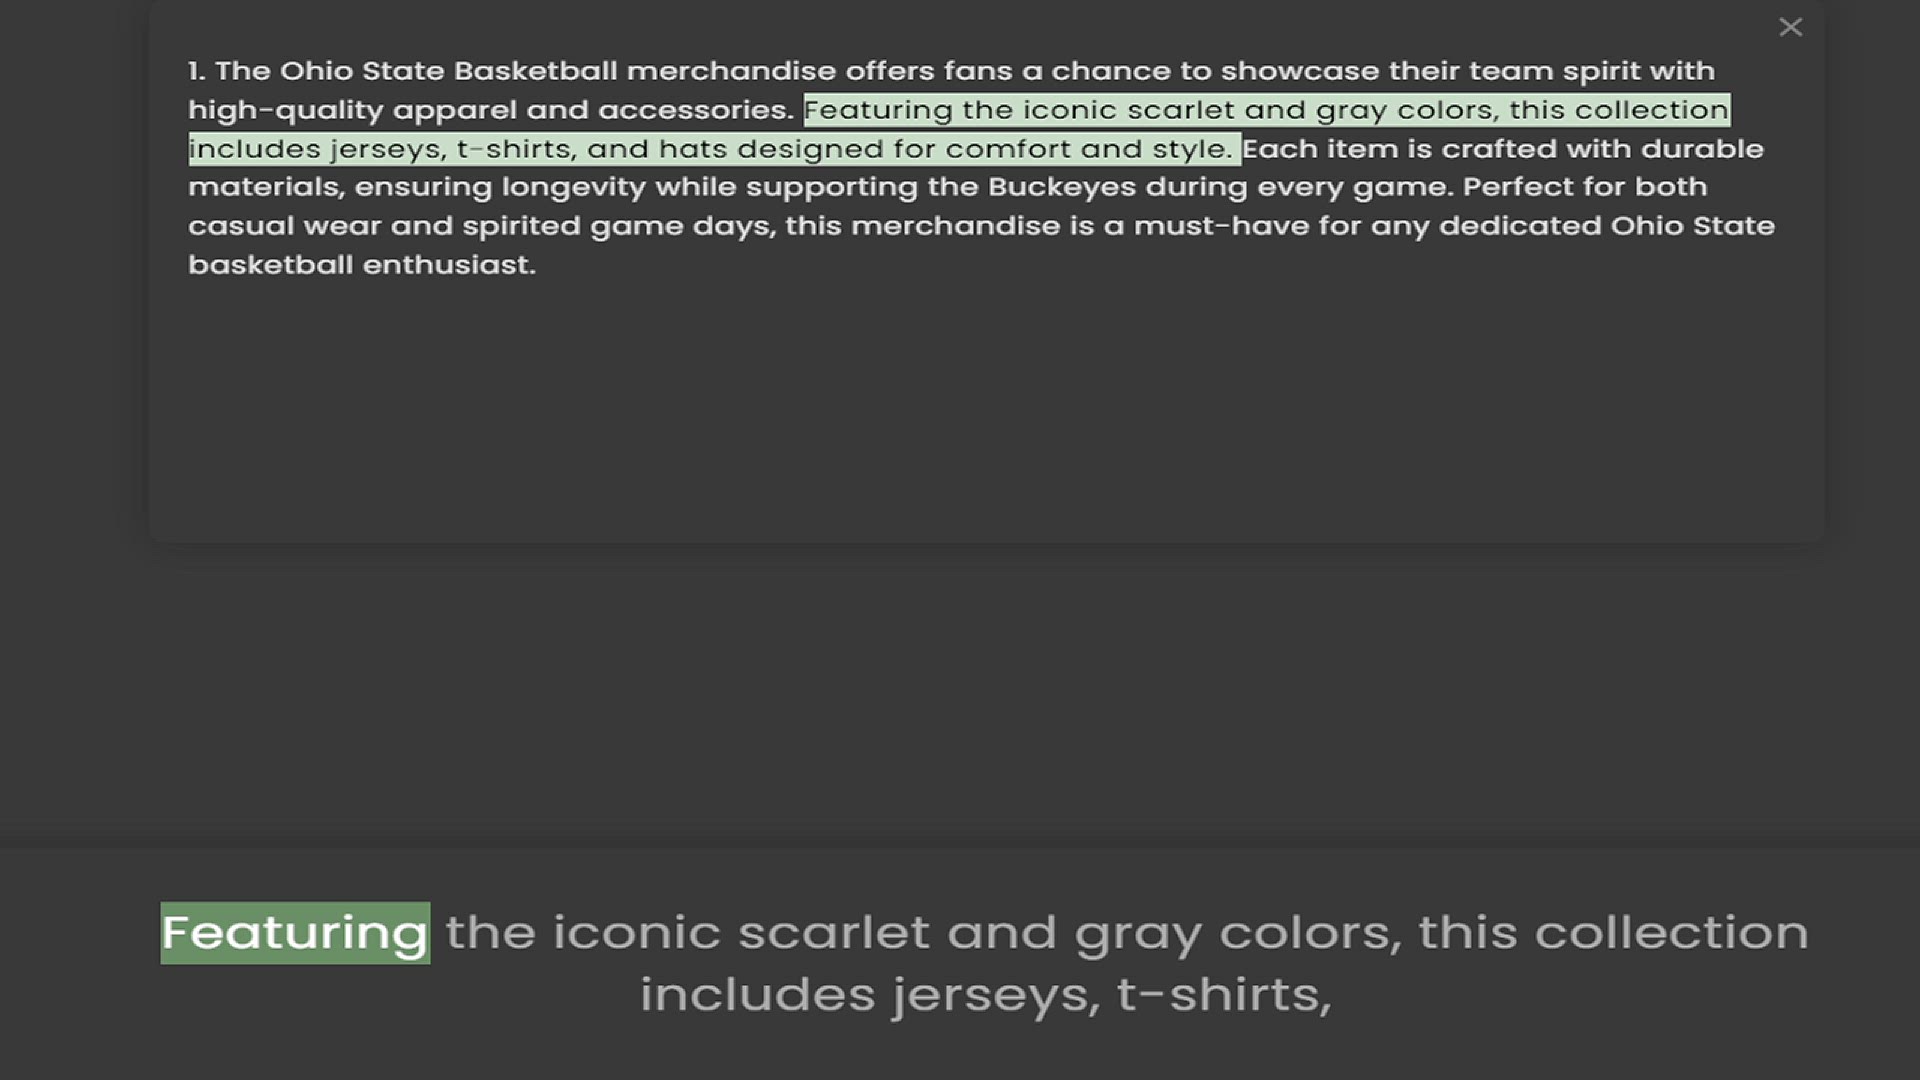Click the "1." list number in the paragraph
This screenshot has height=1080, width=1920.
pyautogui.click(x=196, y=71)
